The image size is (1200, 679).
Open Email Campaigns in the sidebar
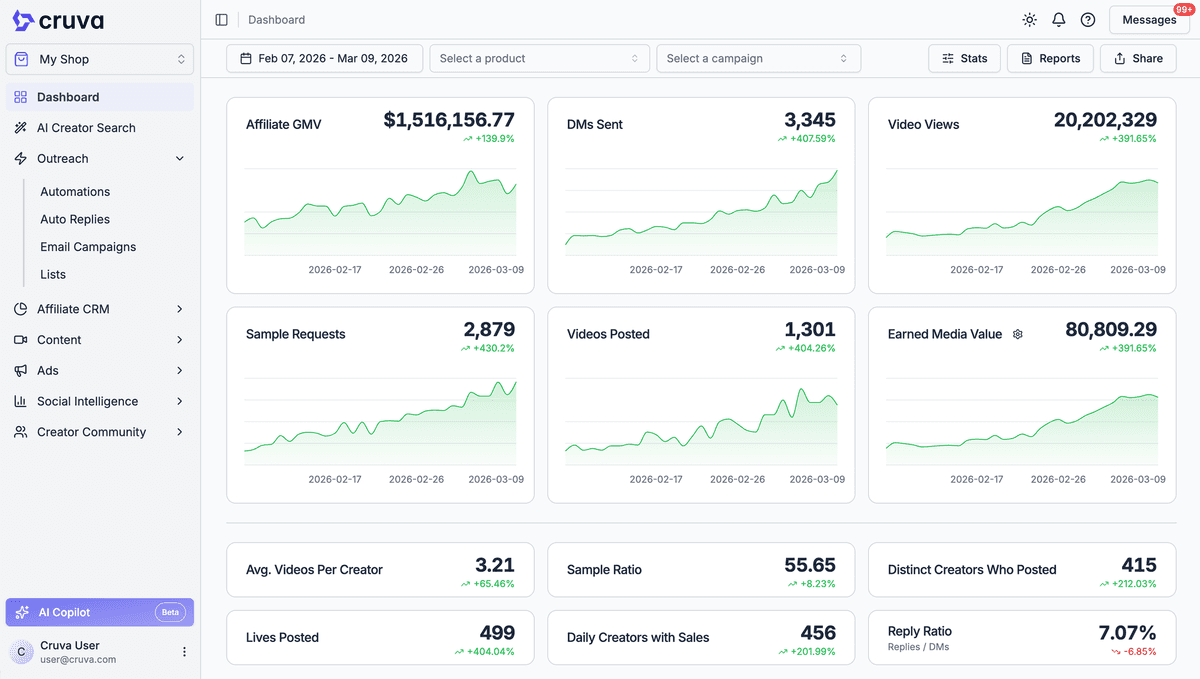pyautogui.click(x=88, y=246)
